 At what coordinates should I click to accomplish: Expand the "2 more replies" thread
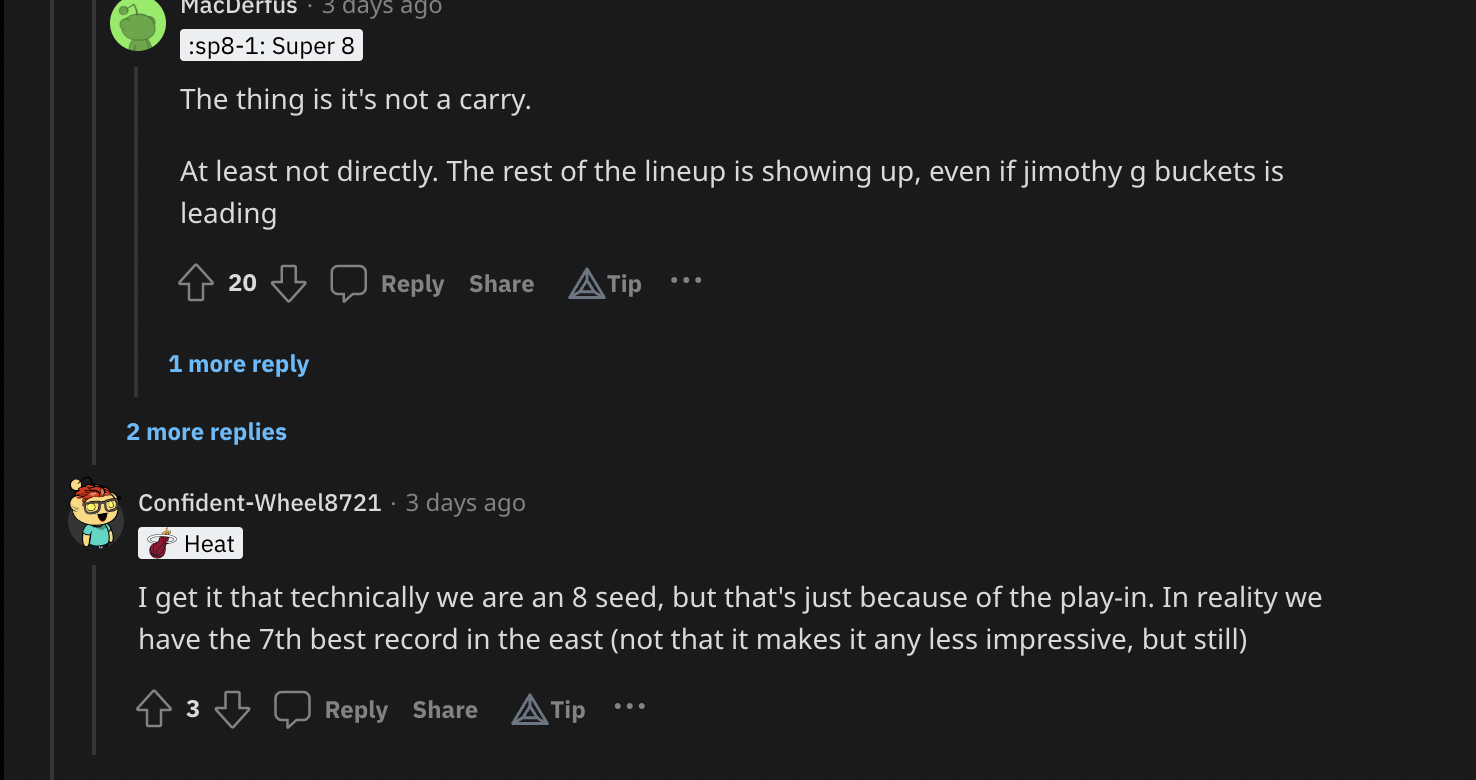coord(206,432)
